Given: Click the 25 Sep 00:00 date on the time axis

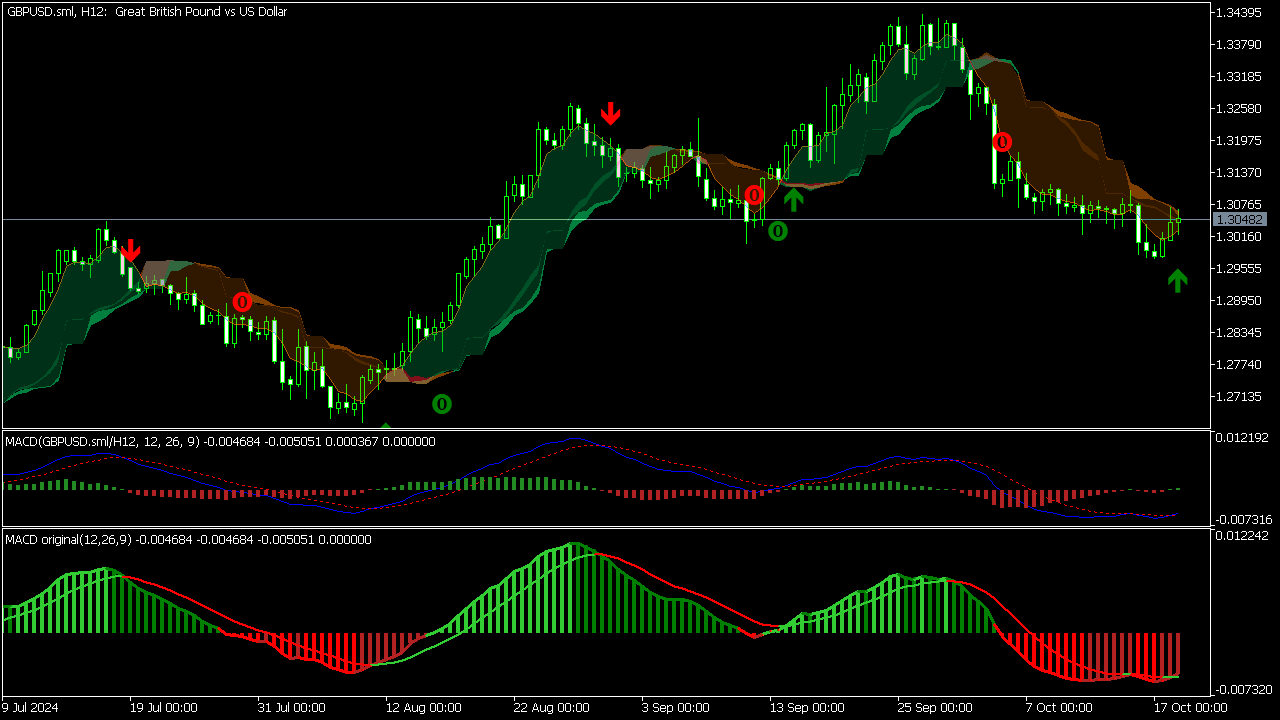Looking at the screenshot, I should point(933,707).
